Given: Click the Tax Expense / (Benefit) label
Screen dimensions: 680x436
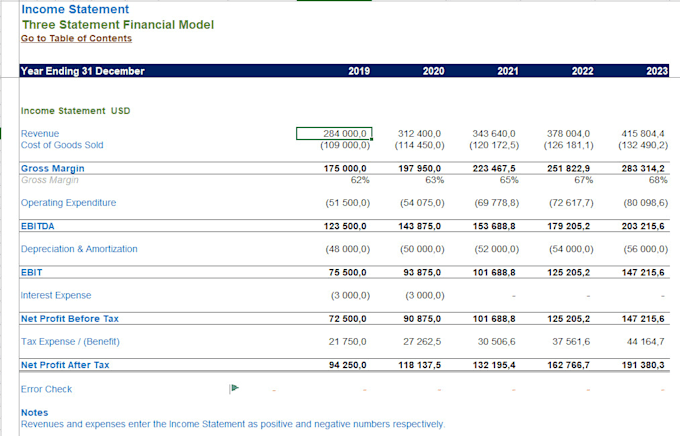Looking at the screenshot, I should (x=70, y=342).
